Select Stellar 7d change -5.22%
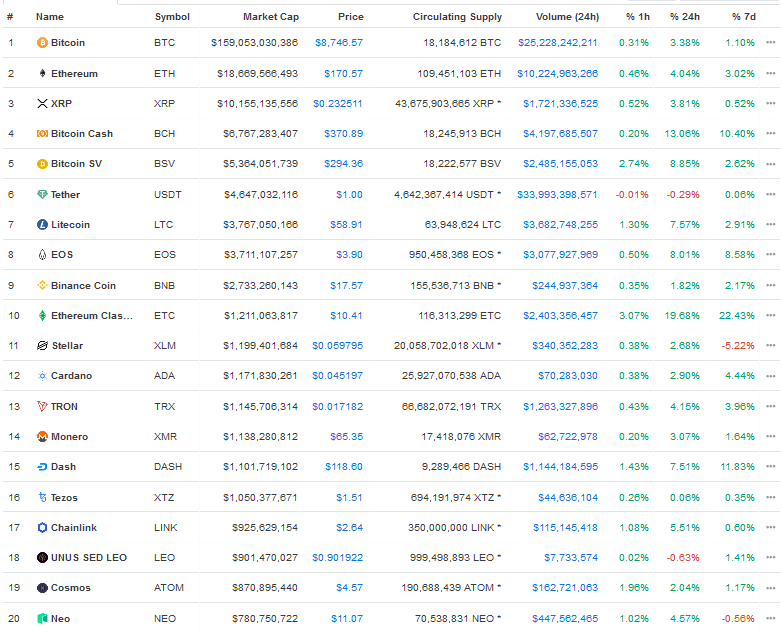781x632 pixels. click(738, 346)
